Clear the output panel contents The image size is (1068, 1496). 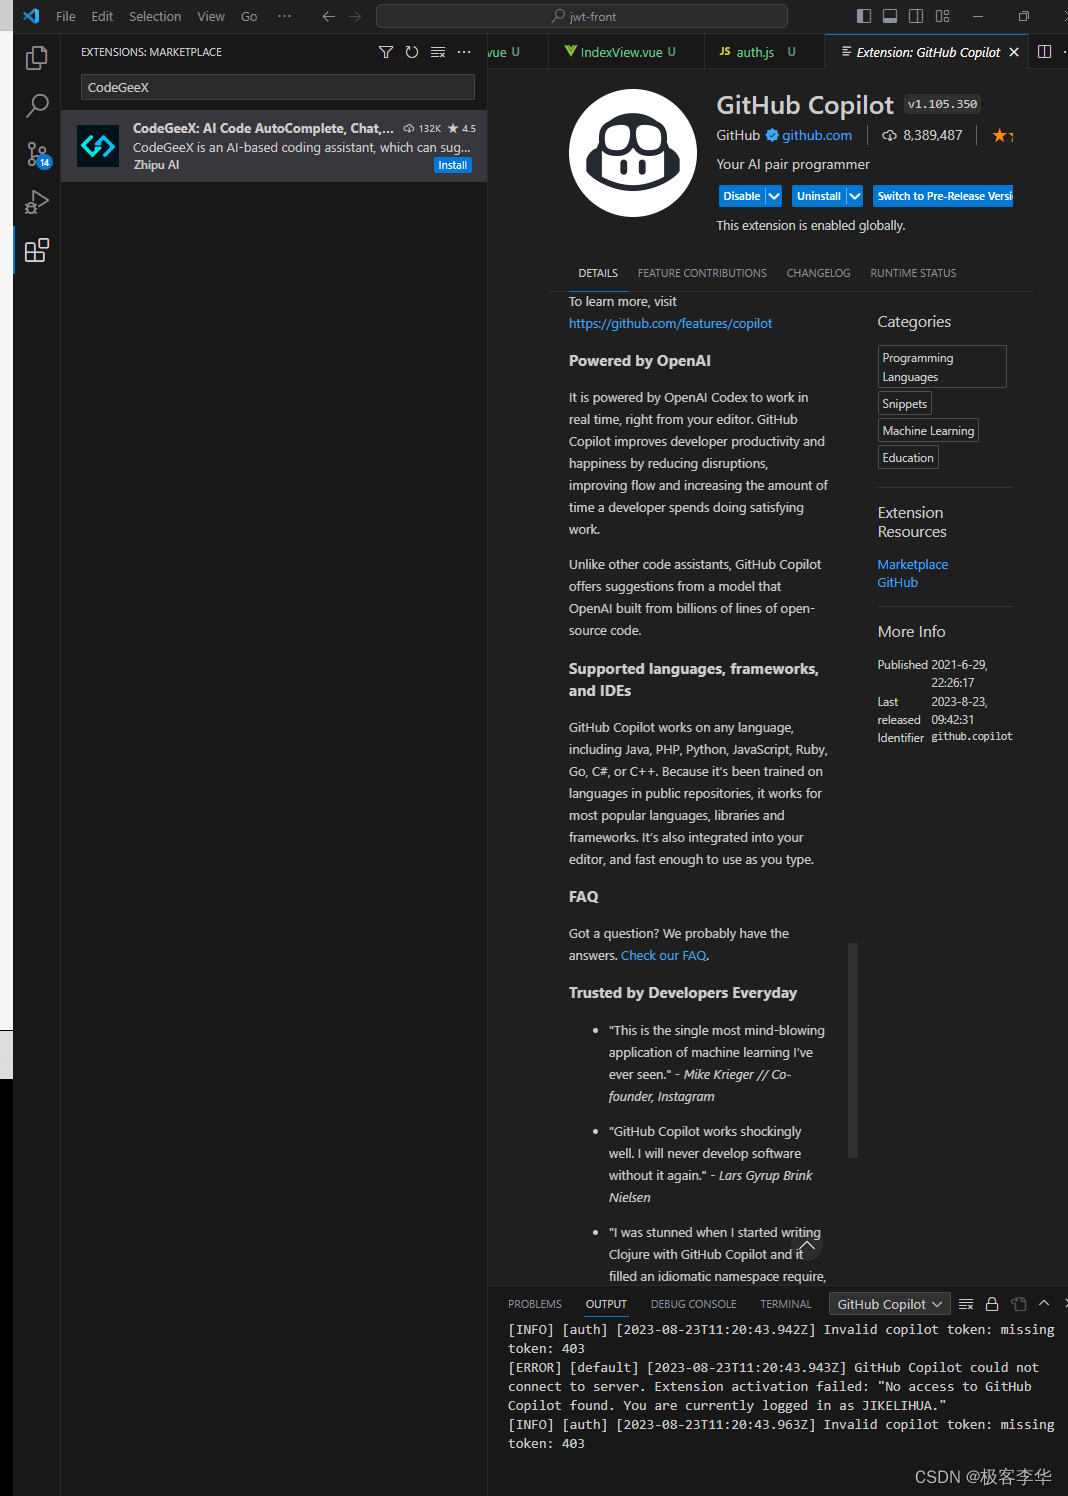tap(966, 1304)
